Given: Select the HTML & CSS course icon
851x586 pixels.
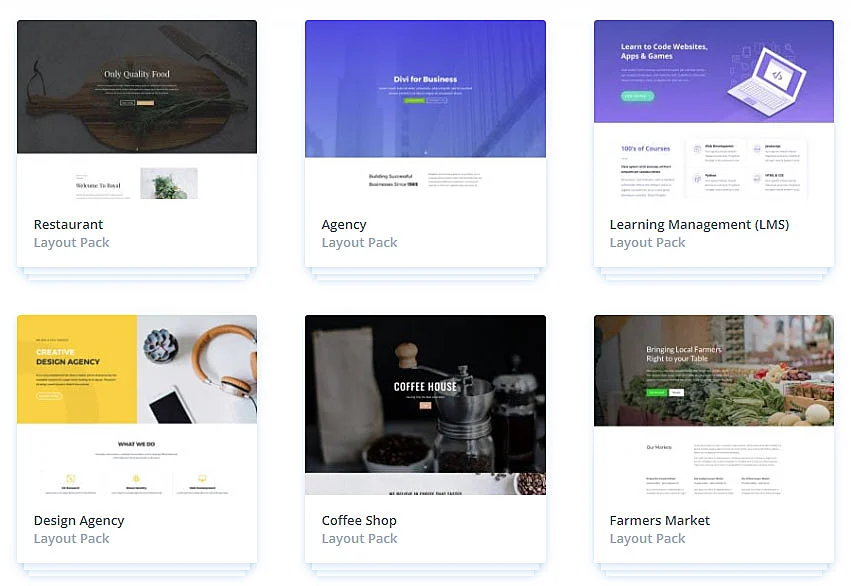Looking at the screenshot, I should tap(756, 178).
